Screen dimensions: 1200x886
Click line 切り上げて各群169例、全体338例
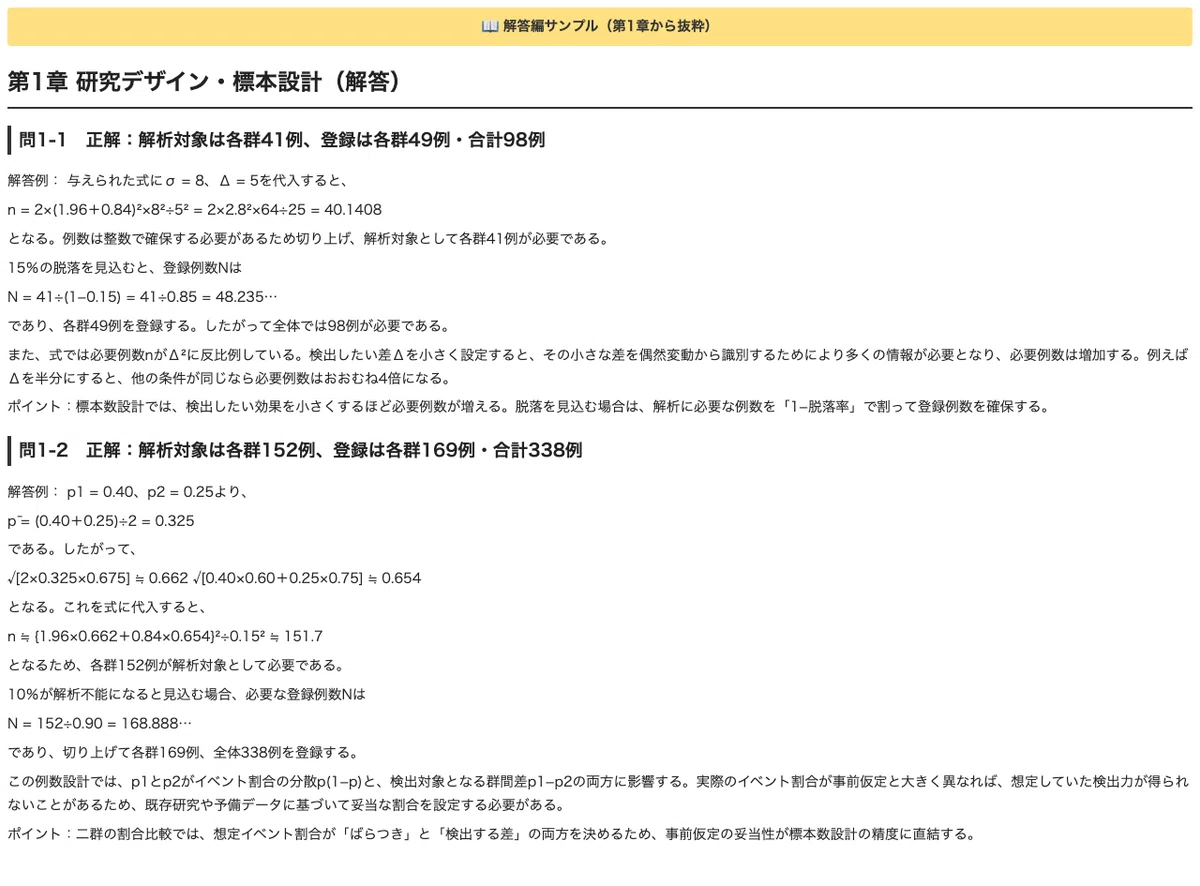[182, 752]
